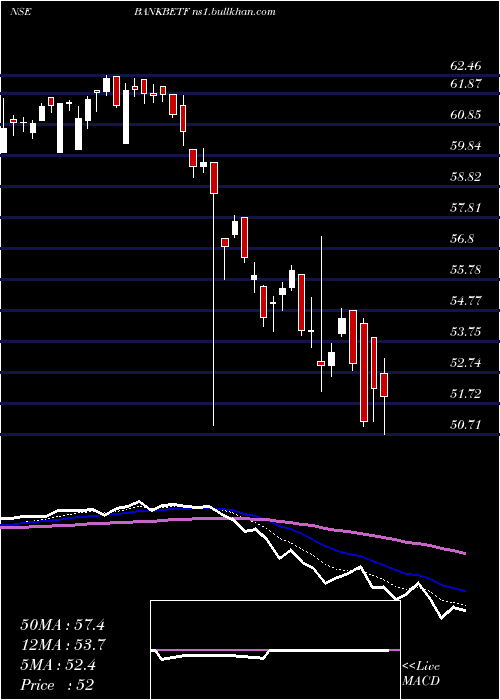Viewport: 500px width, 700px height.
Task: Click the 50MA : 57.4 reading
Action: 62,625
